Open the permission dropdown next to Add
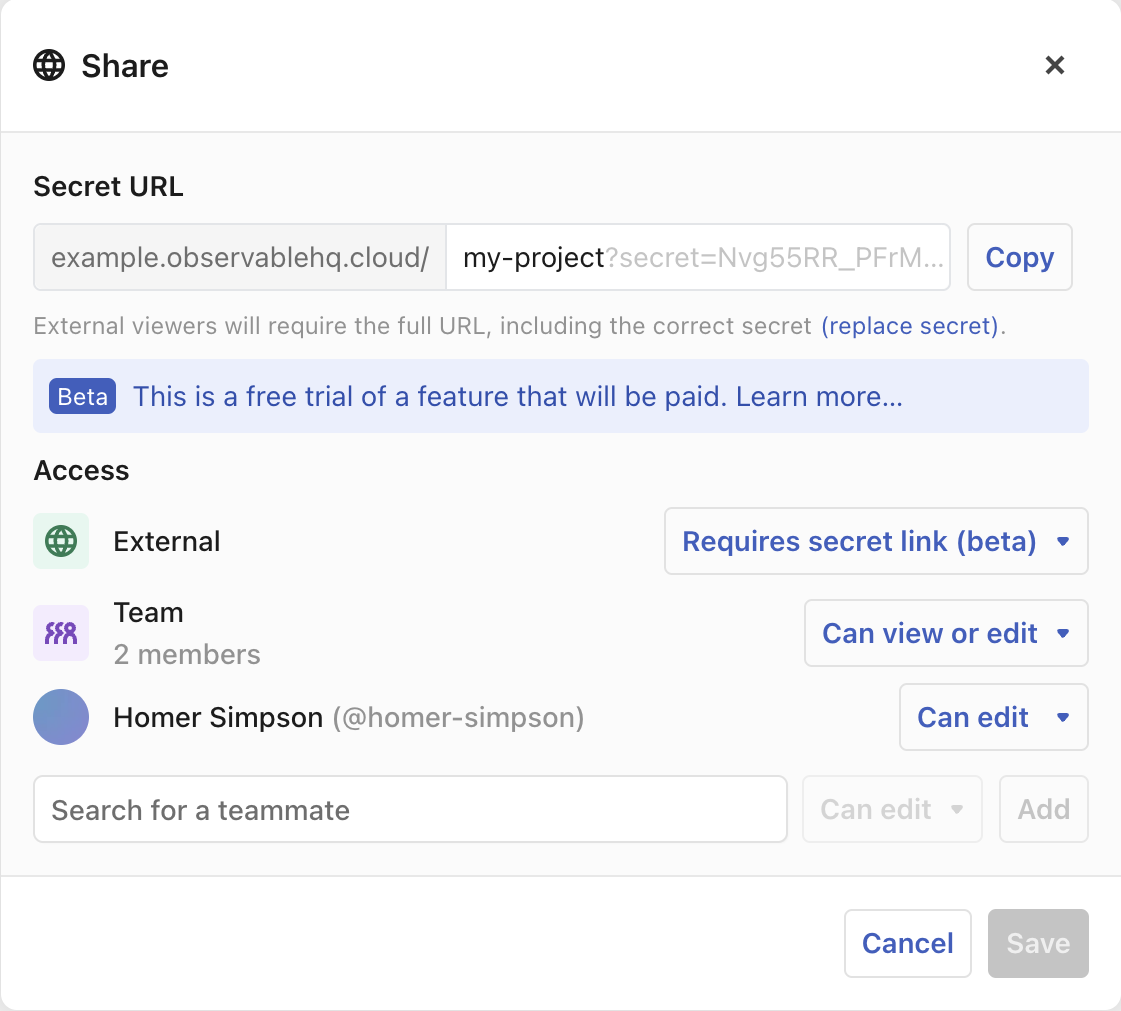1121x1011 pixels. click(x=892, y=809)
